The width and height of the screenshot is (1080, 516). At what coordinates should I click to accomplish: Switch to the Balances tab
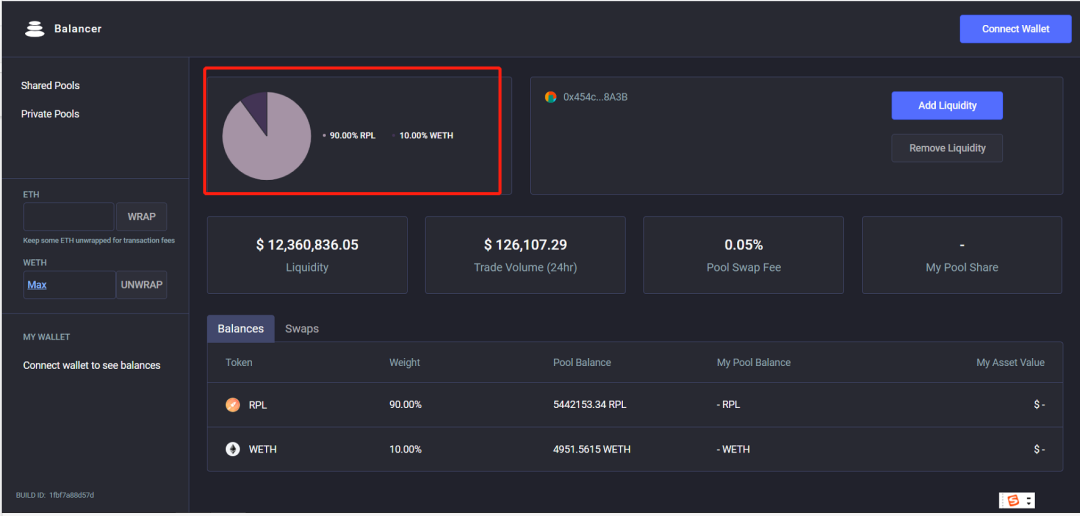coord(240,329)
